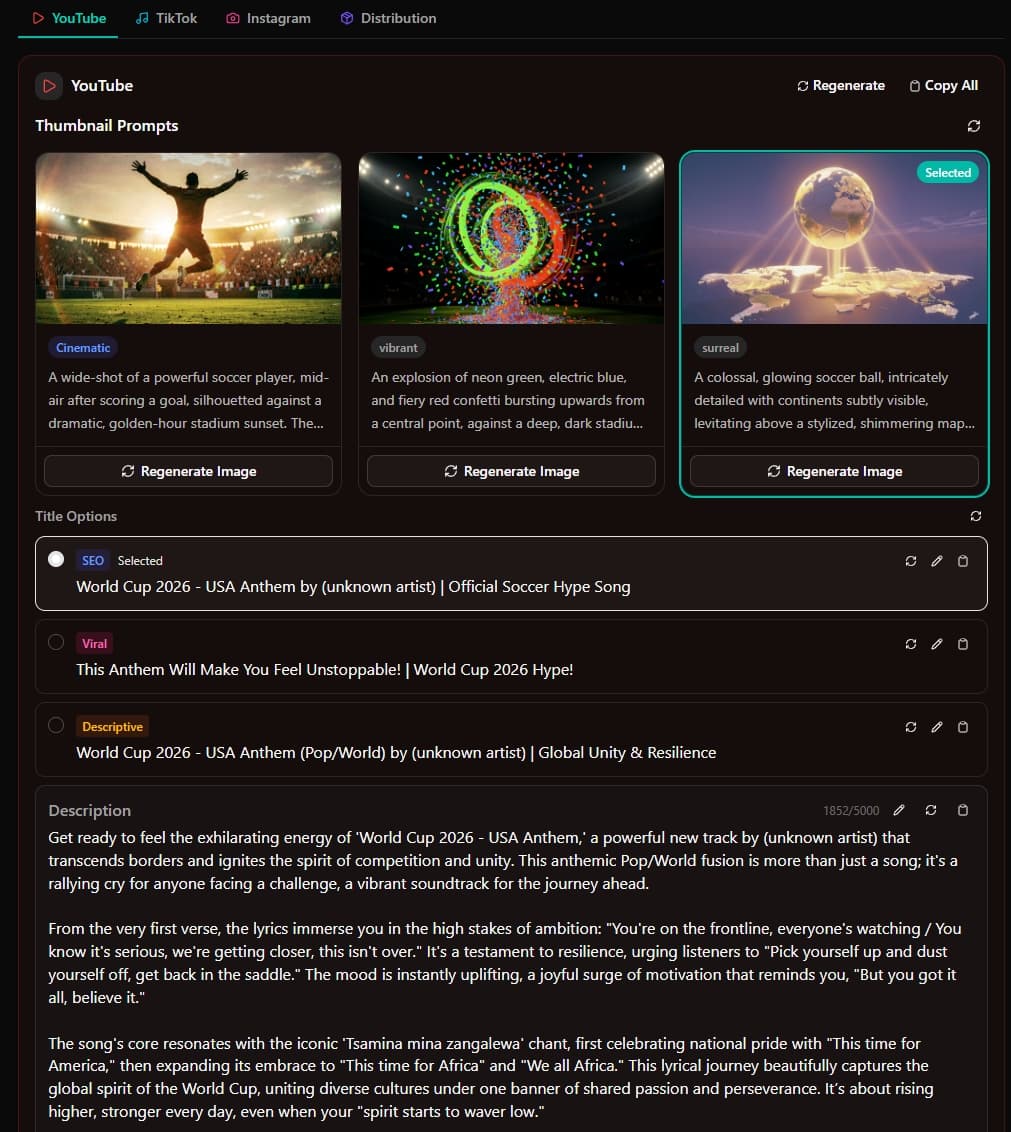Viewport: 1011px width, 1132px height.
Task: Delete the Descriptive title option
Action: click(x=962, y=727)
